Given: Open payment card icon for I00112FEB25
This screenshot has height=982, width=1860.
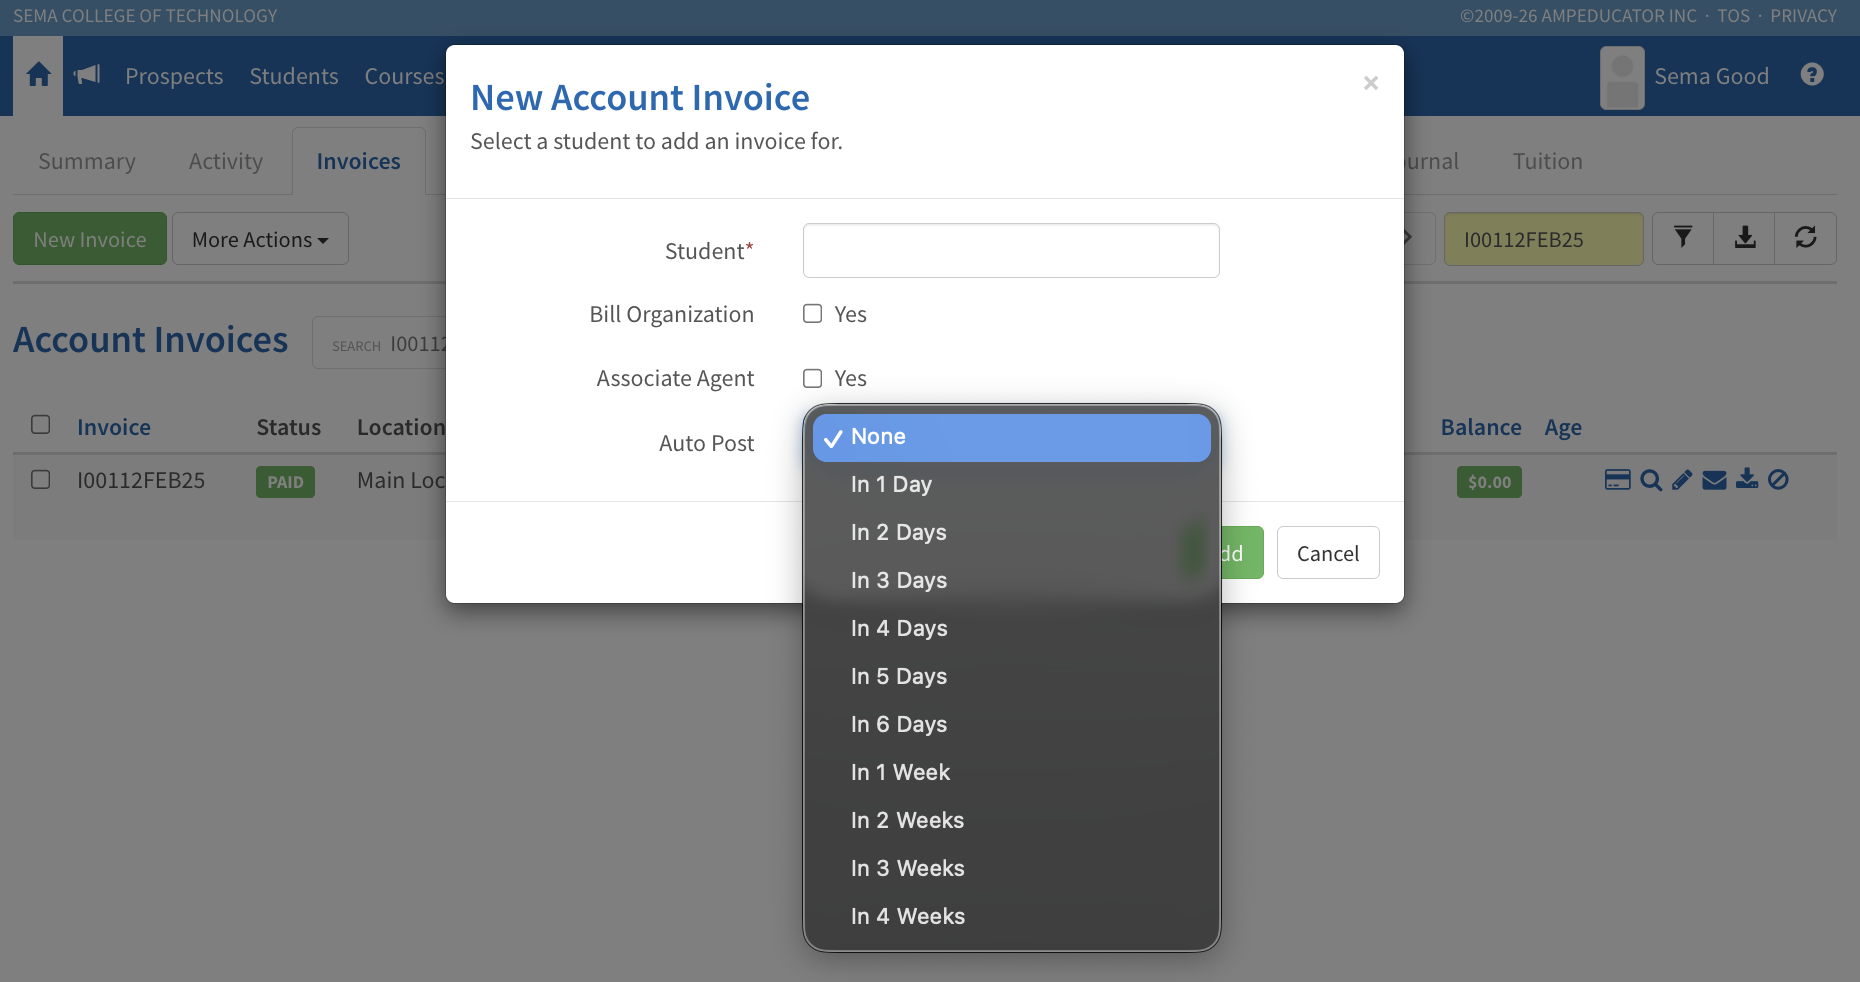Looking at the screenshot, I should click(x=1617, y=480).
